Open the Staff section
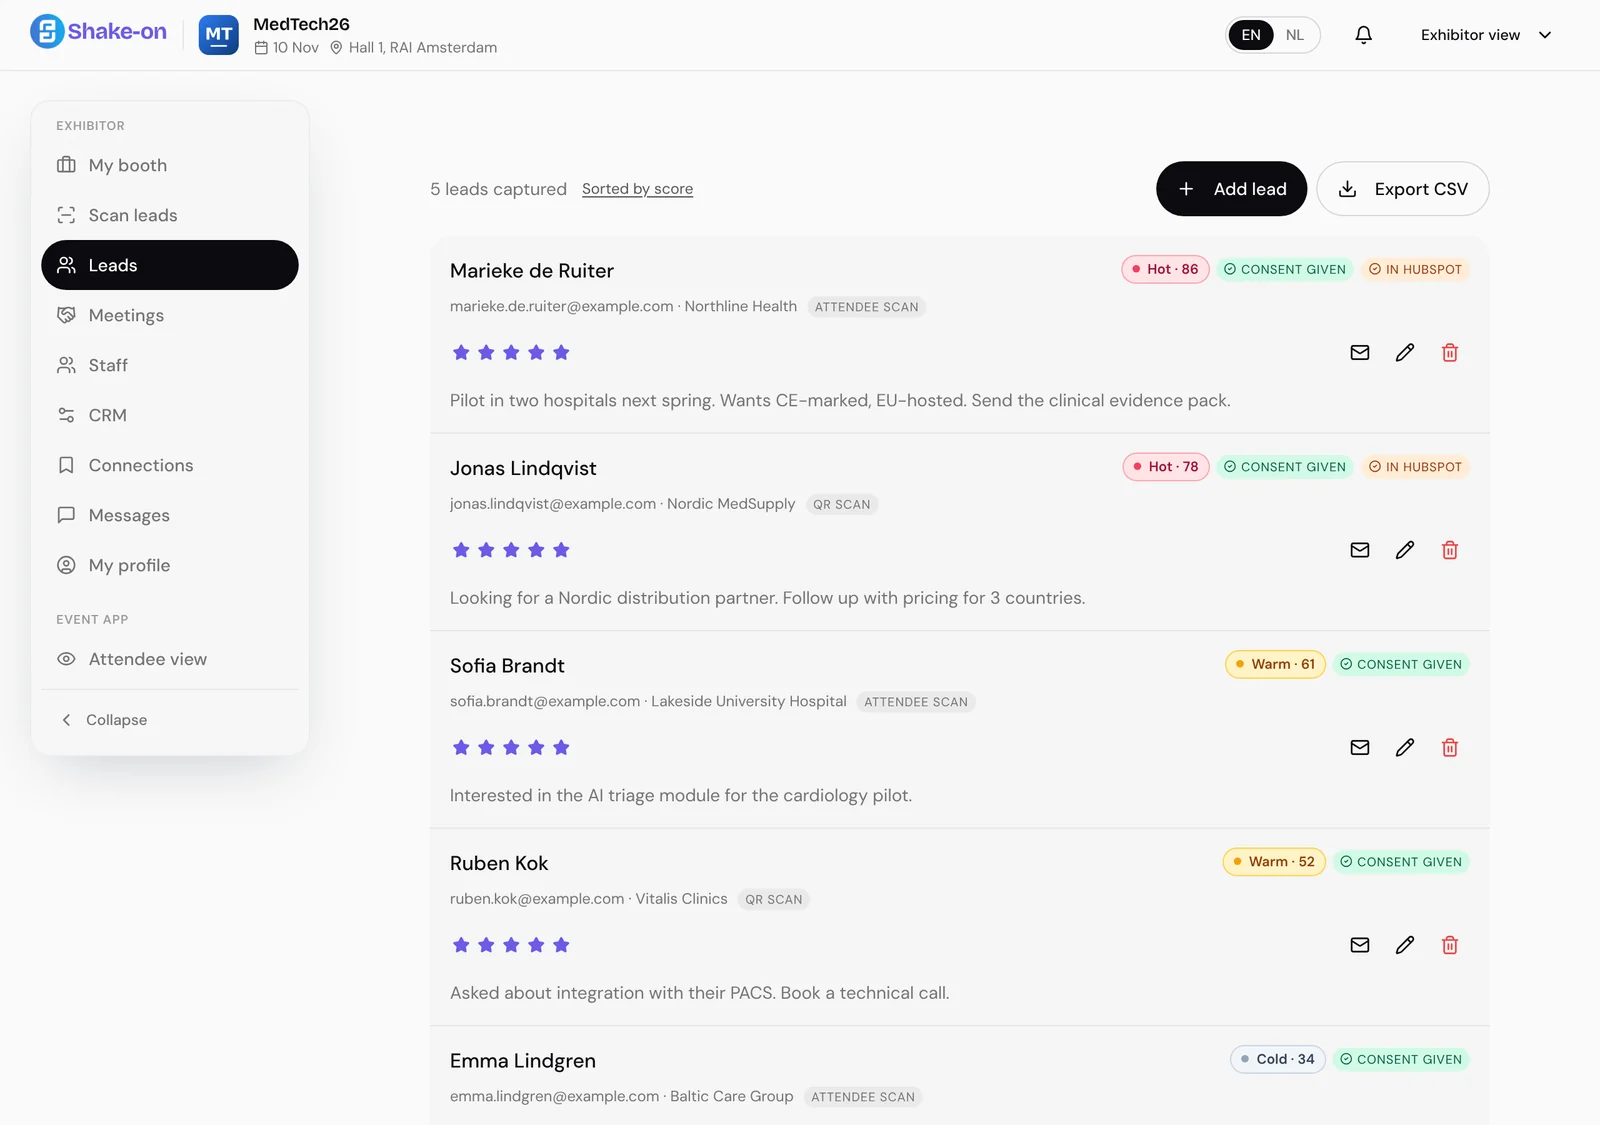Screen dimensions: 1600x1125 170,365
